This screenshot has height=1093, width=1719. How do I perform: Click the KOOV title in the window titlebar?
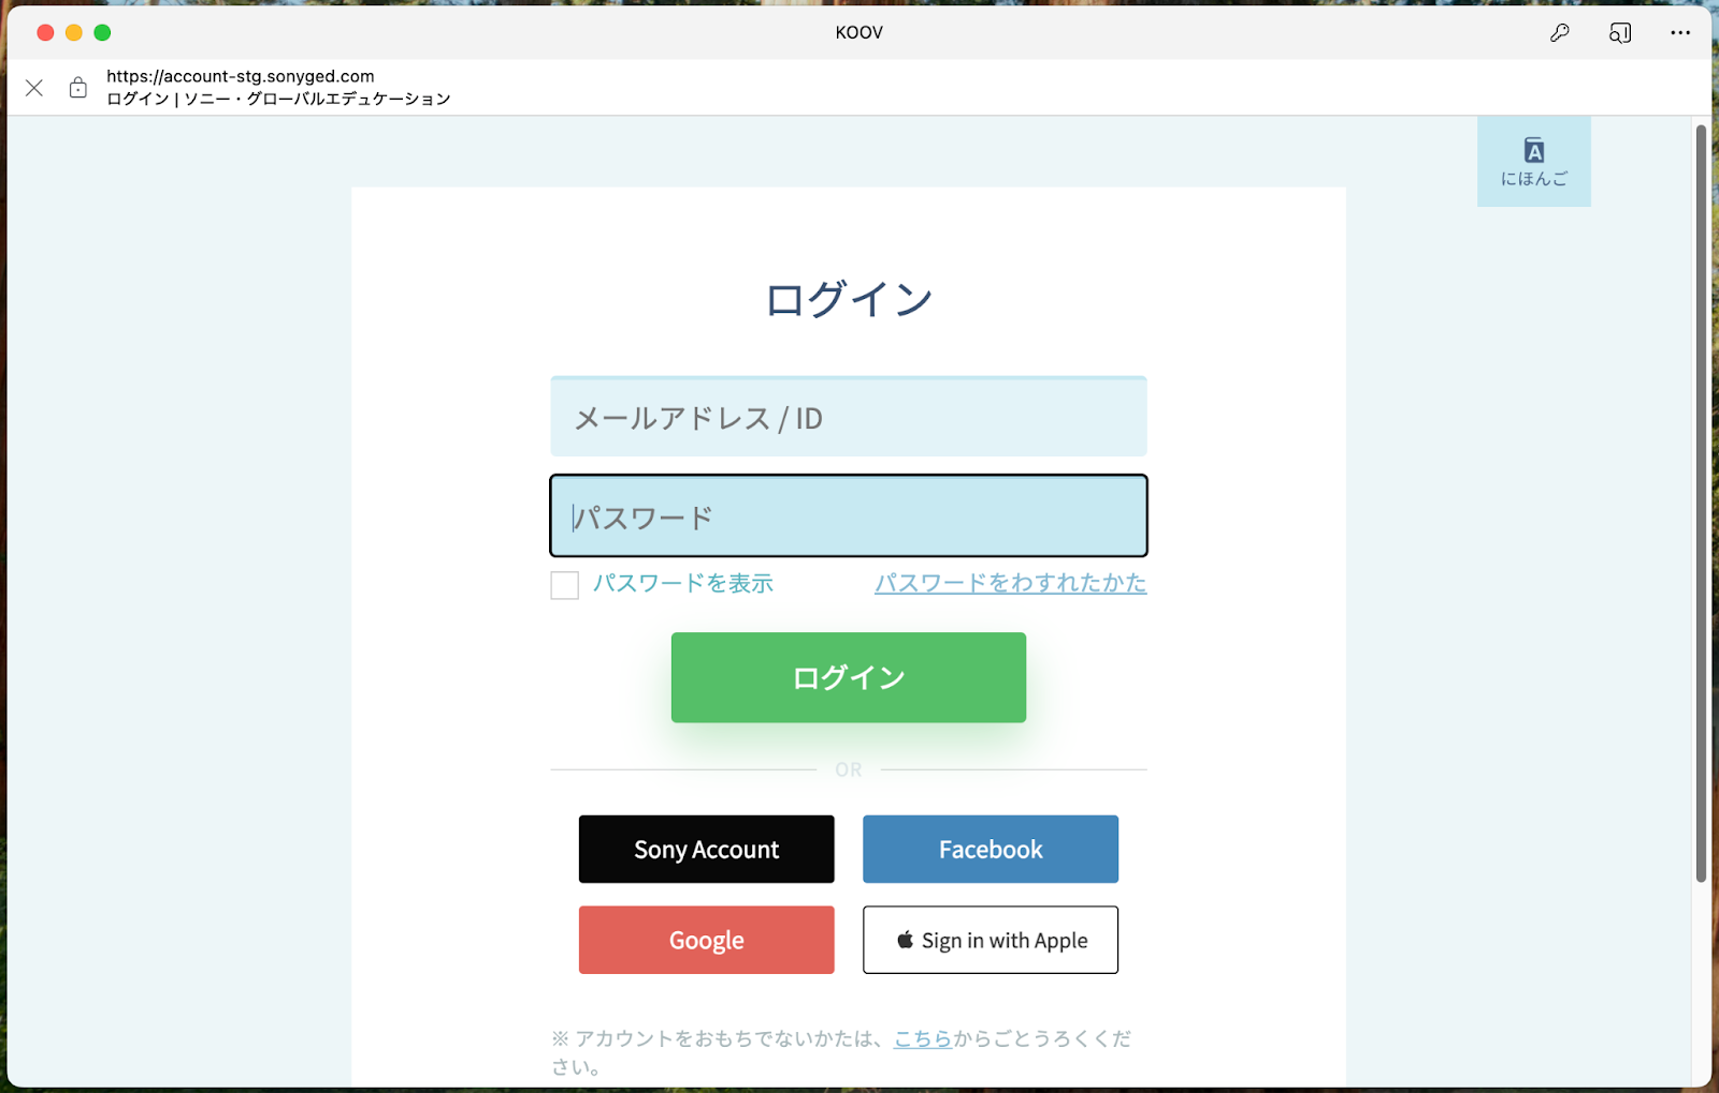coord(858,32)
